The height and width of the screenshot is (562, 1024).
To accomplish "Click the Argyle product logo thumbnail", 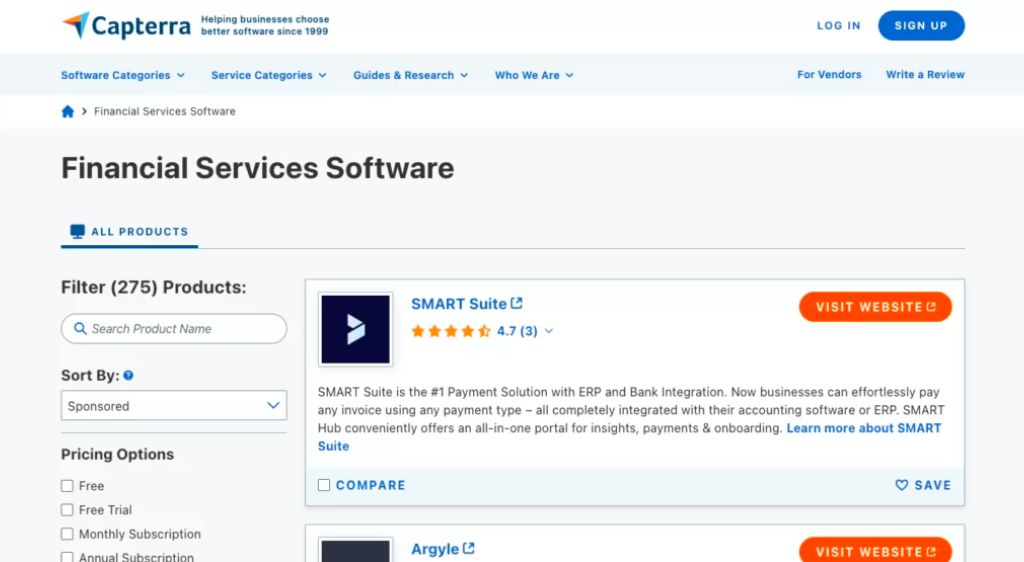I will (355, 550).
